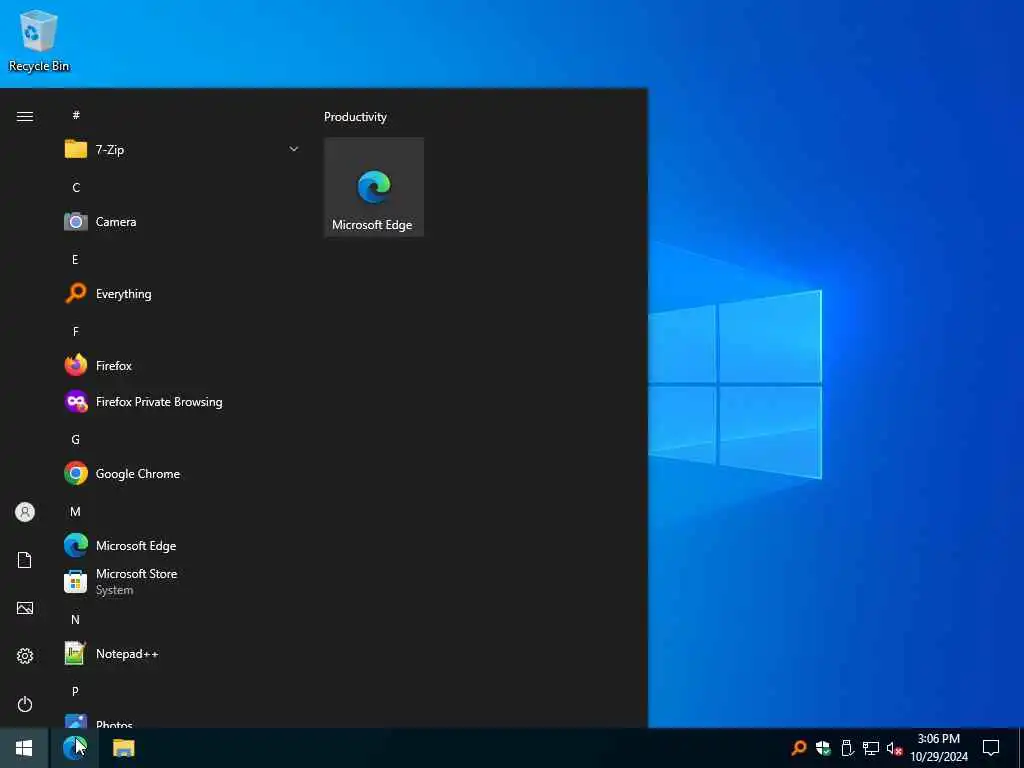Click the muted volume tray icon
Image resolution: width=1024 pixels, height=768 pixels.
894,748
